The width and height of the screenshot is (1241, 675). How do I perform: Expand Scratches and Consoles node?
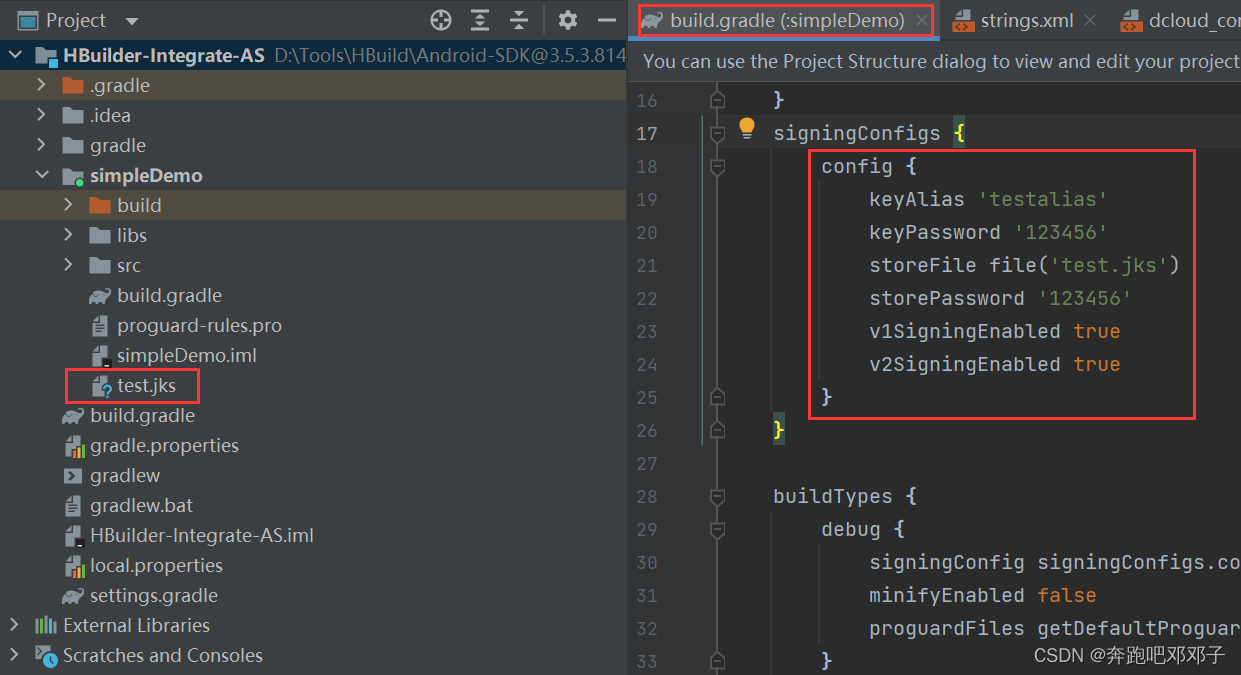[14, 655]
